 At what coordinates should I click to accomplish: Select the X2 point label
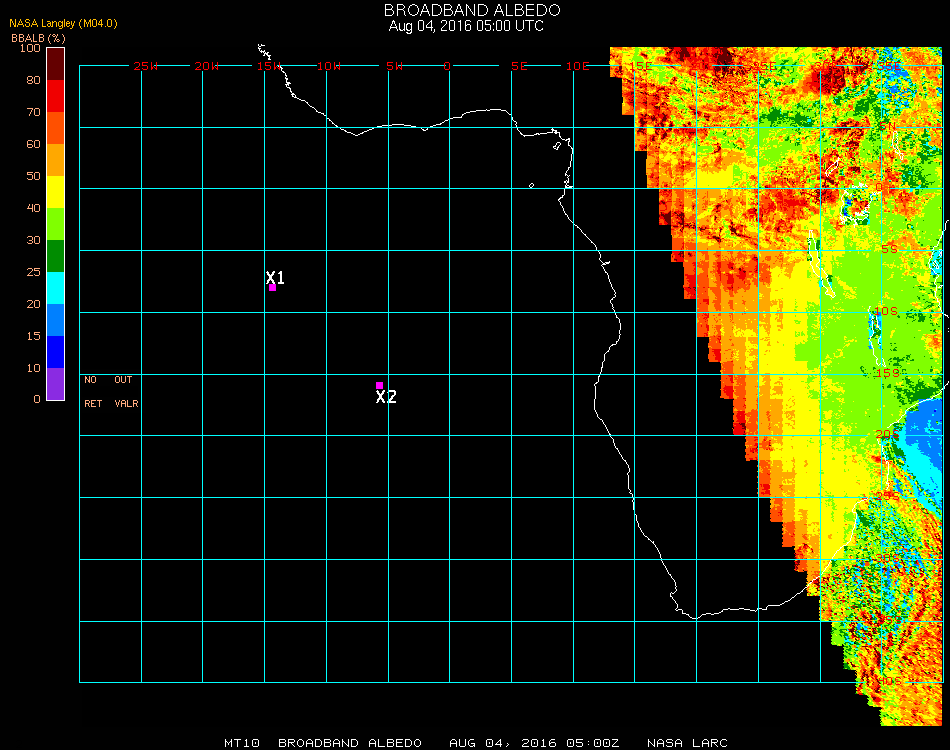386,397
